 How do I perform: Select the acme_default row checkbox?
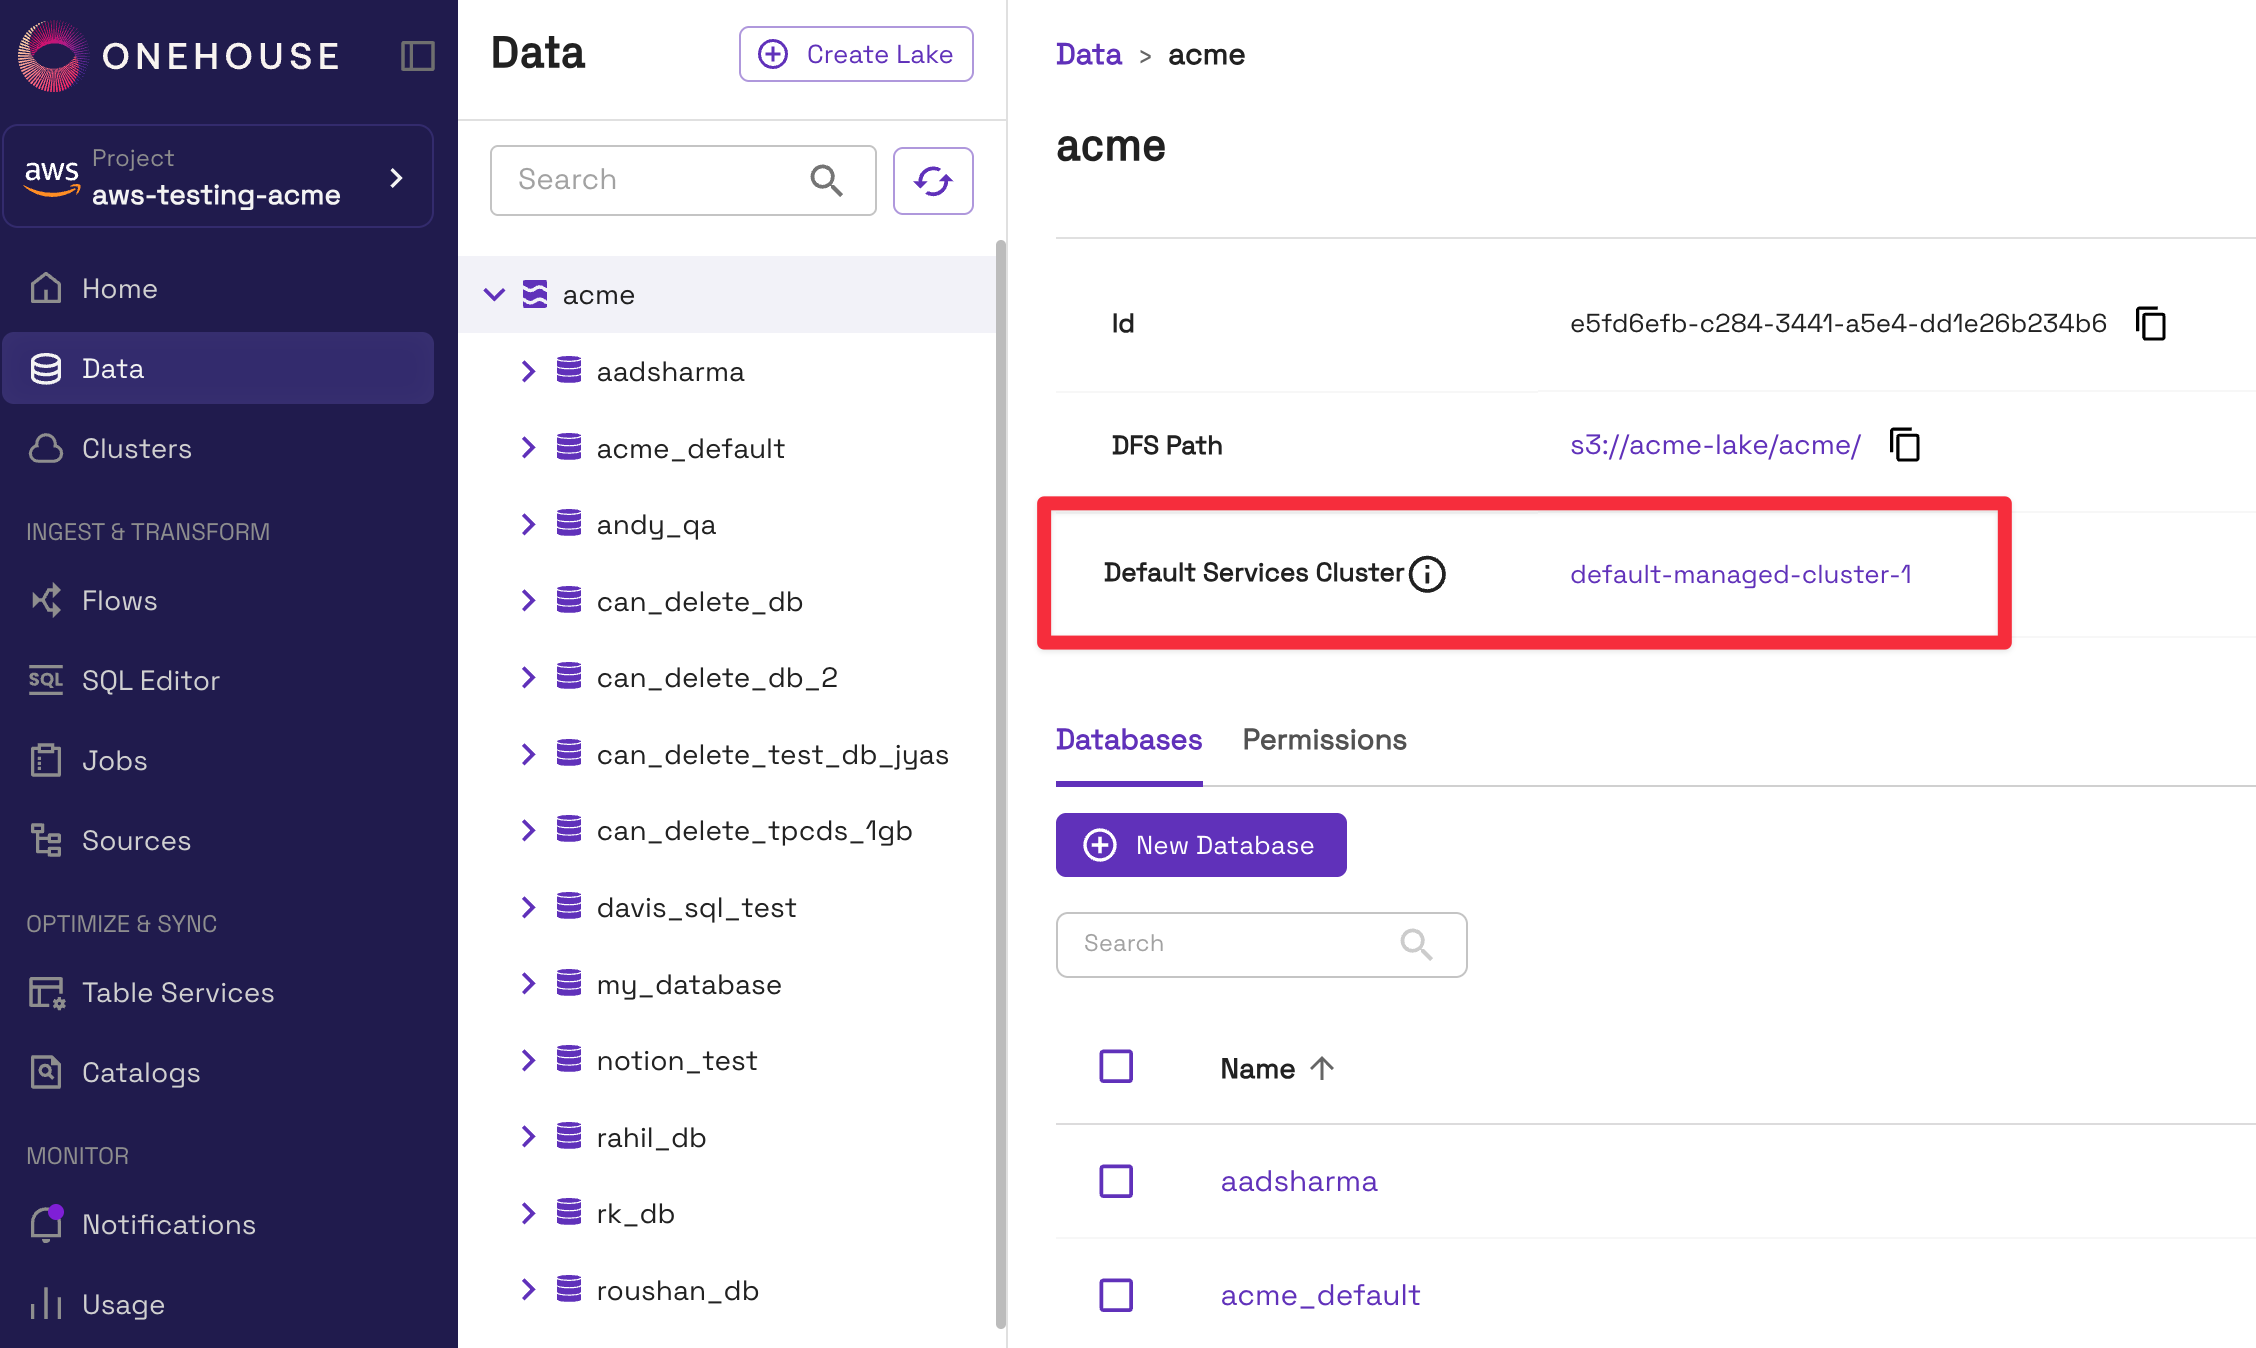coord(1116,1295)
